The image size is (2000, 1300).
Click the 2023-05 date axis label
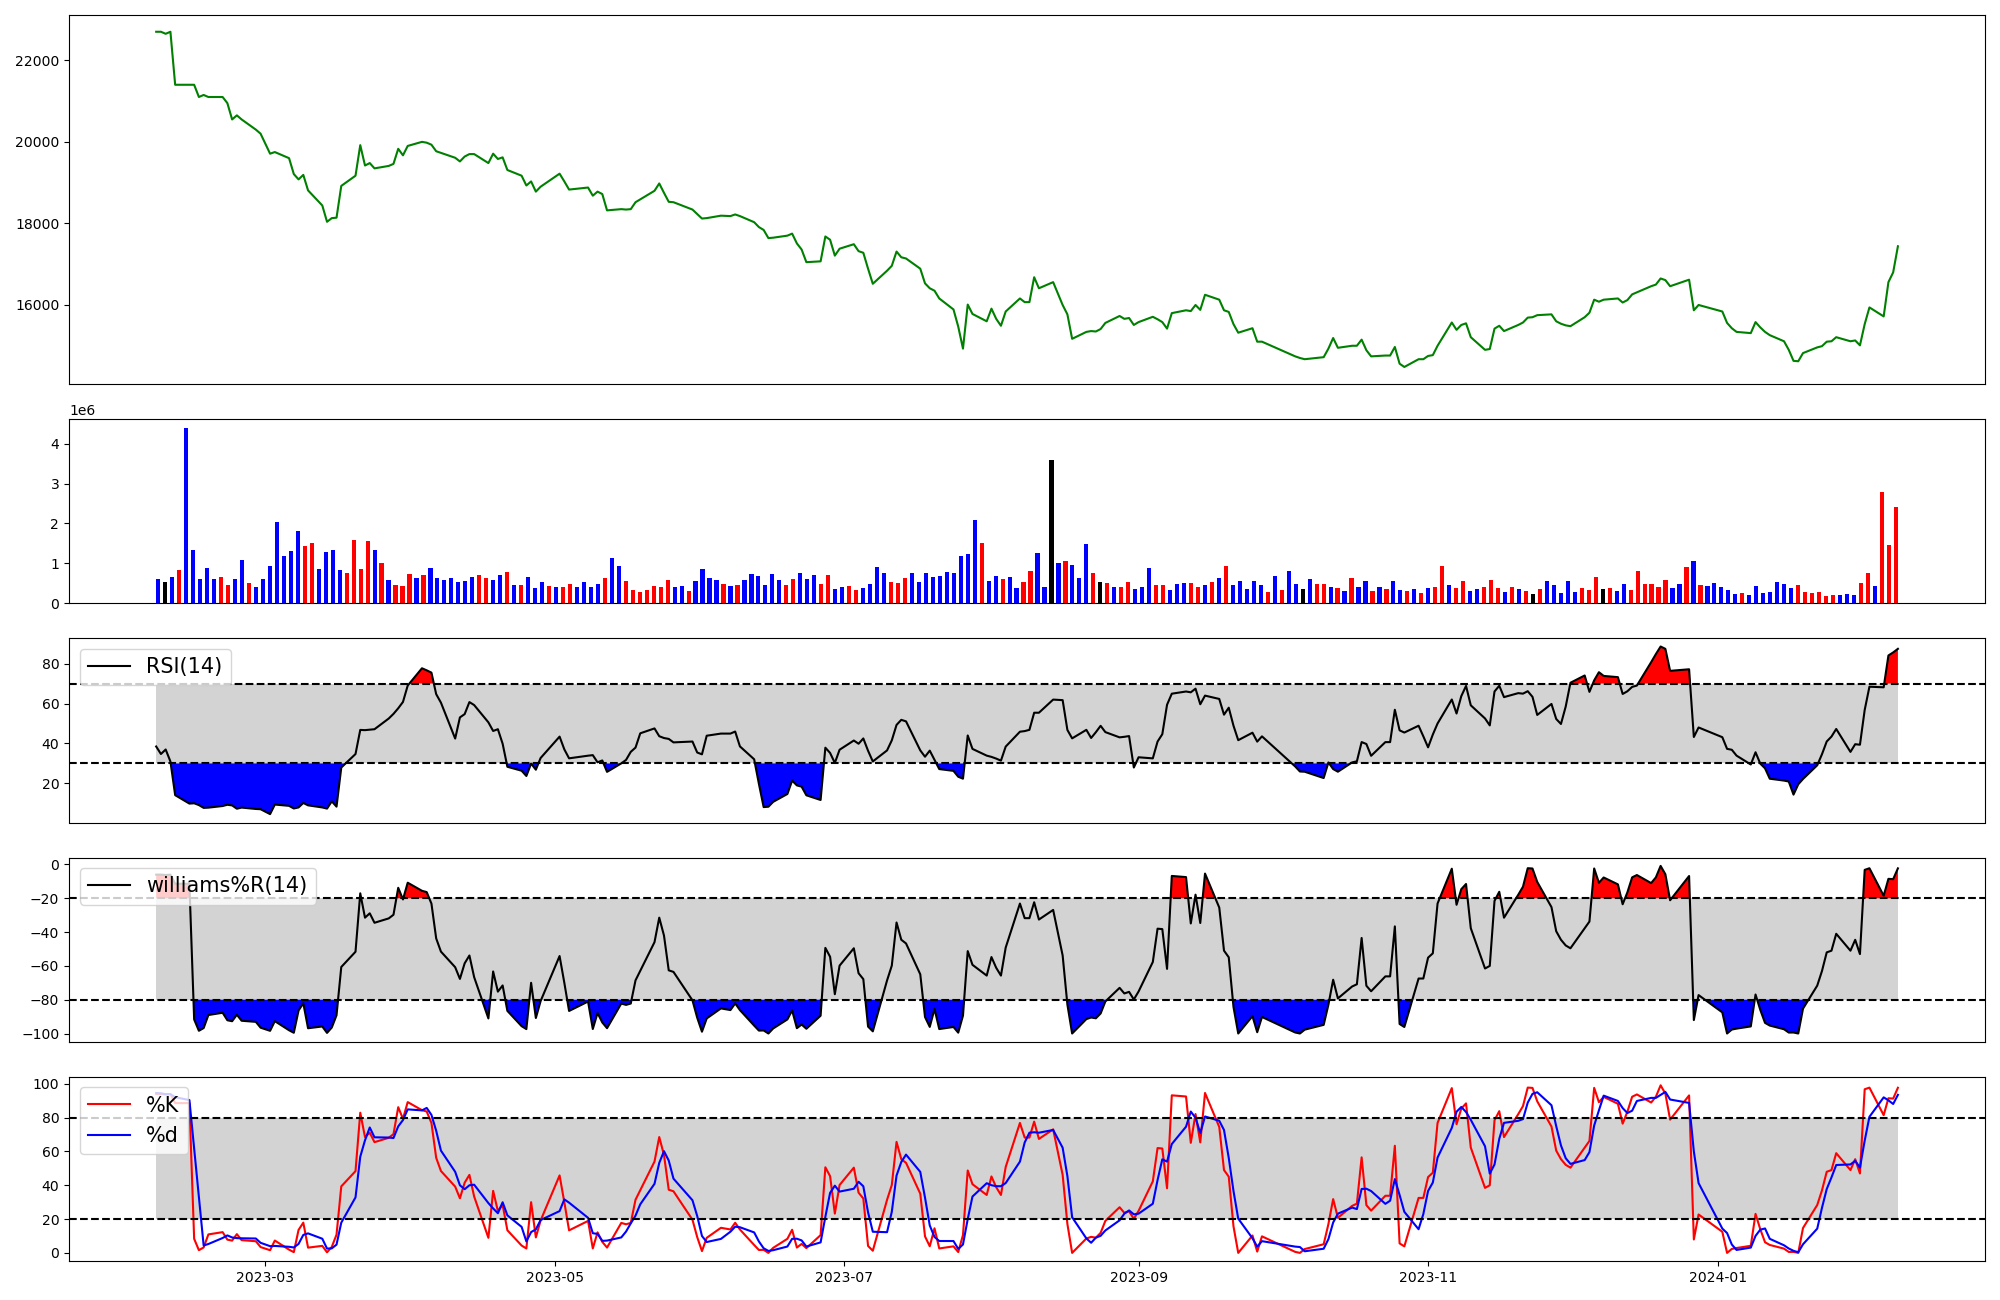pyautogui.click(x=554, y=1277)
